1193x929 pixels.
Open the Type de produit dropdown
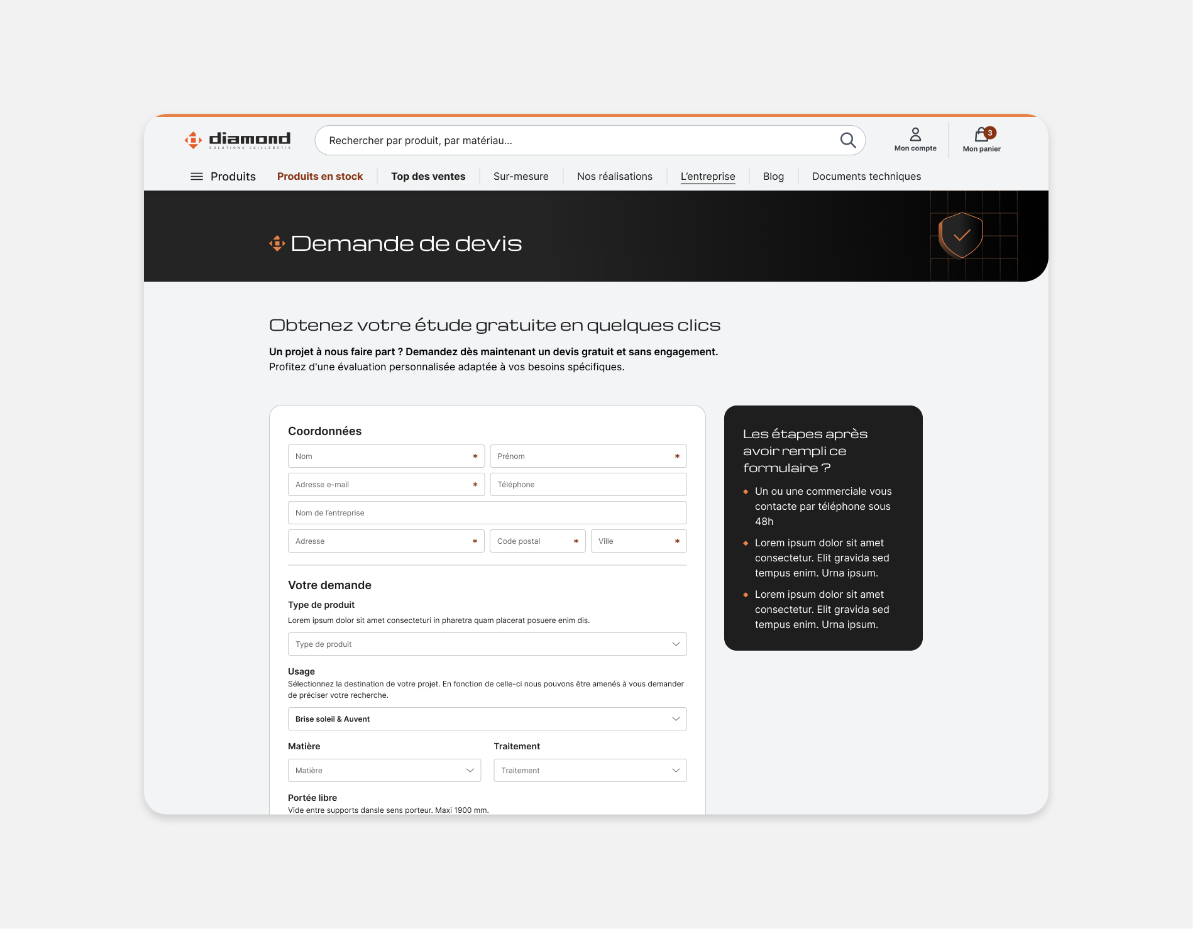click(487, 644)
